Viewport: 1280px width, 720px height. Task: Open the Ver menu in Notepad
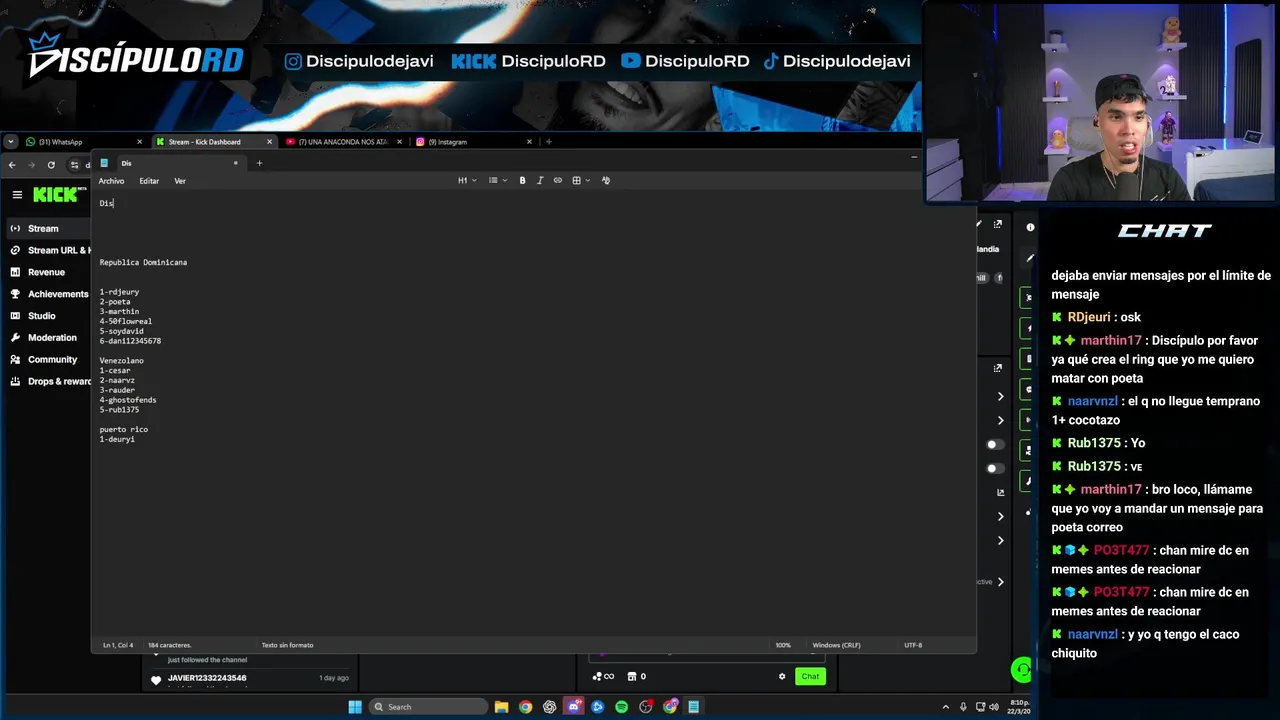click(x=180, y=181)
